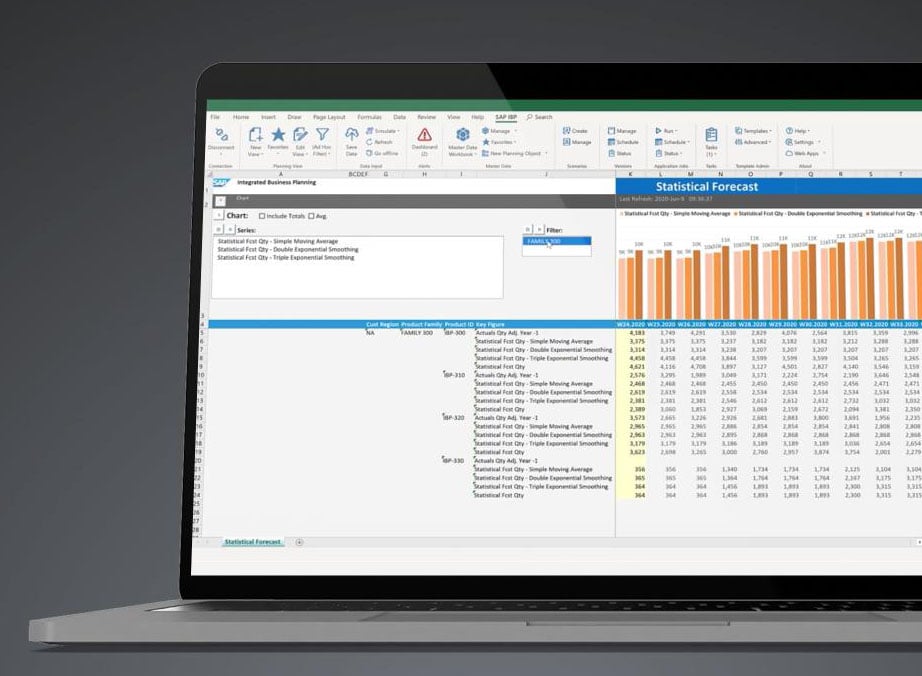922x676 pixels.
Task: Open the Simulate dropdown
Action: click(383, 131)
